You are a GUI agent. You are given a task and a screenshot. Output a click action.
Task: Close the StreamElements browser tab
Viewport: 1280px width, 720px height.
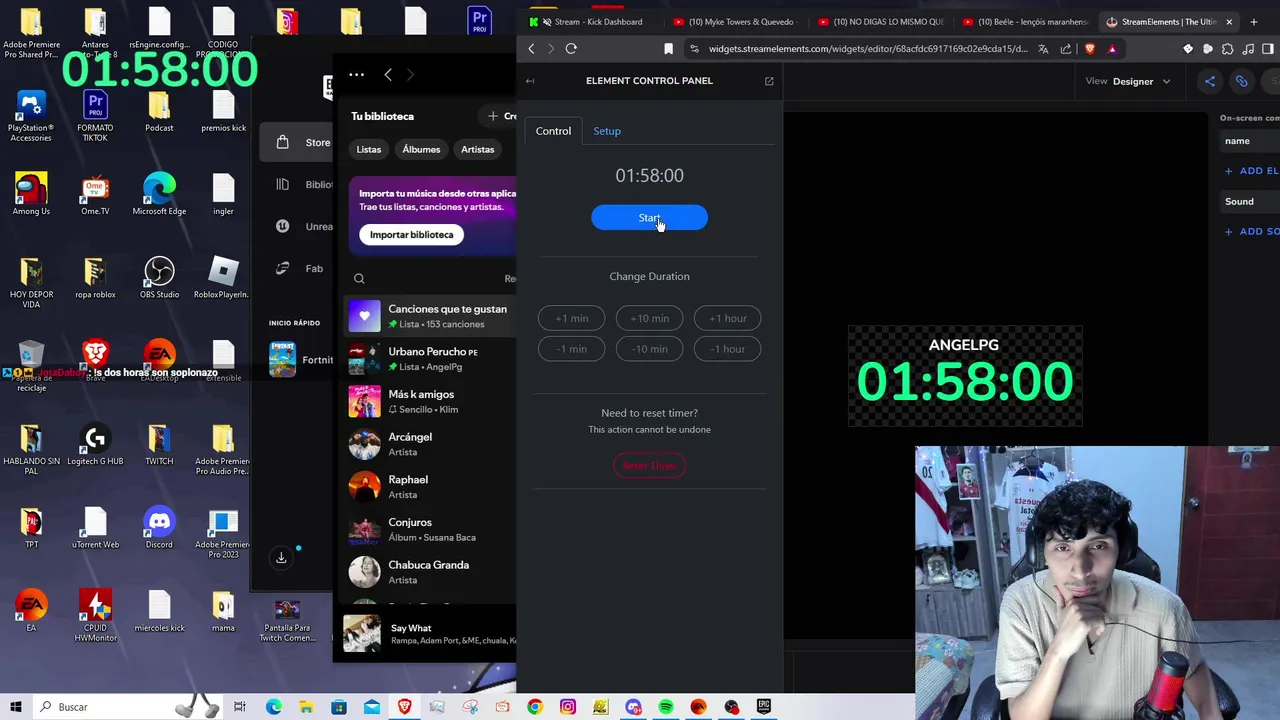[1229, 22]
